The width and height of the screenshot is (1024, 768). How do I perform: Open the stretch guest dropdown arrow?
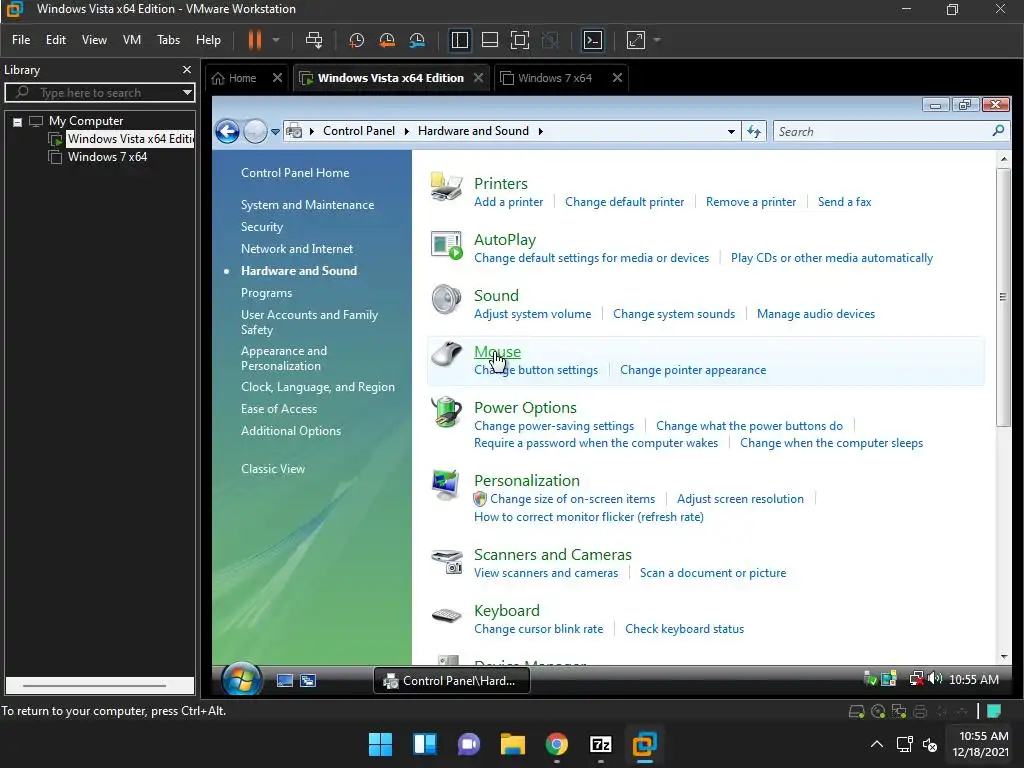(x=657, y=40)
